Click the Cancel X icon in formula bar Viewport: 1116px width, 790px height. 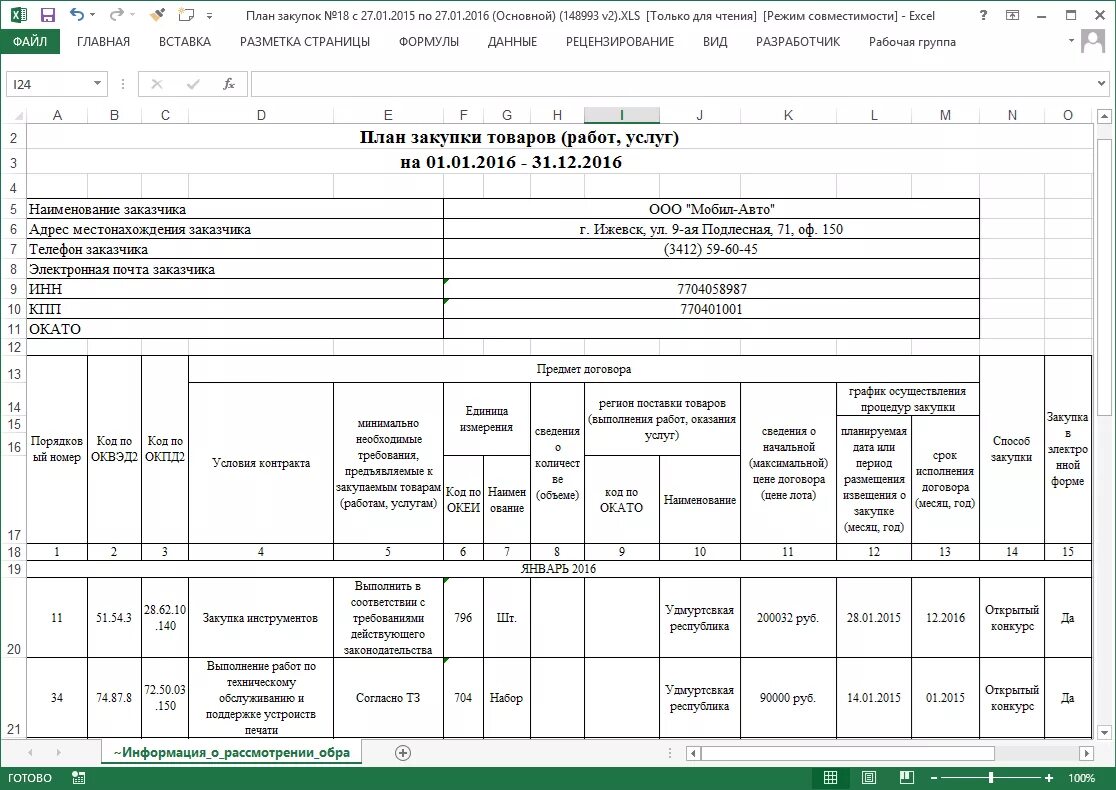click(x=157, y=84)
